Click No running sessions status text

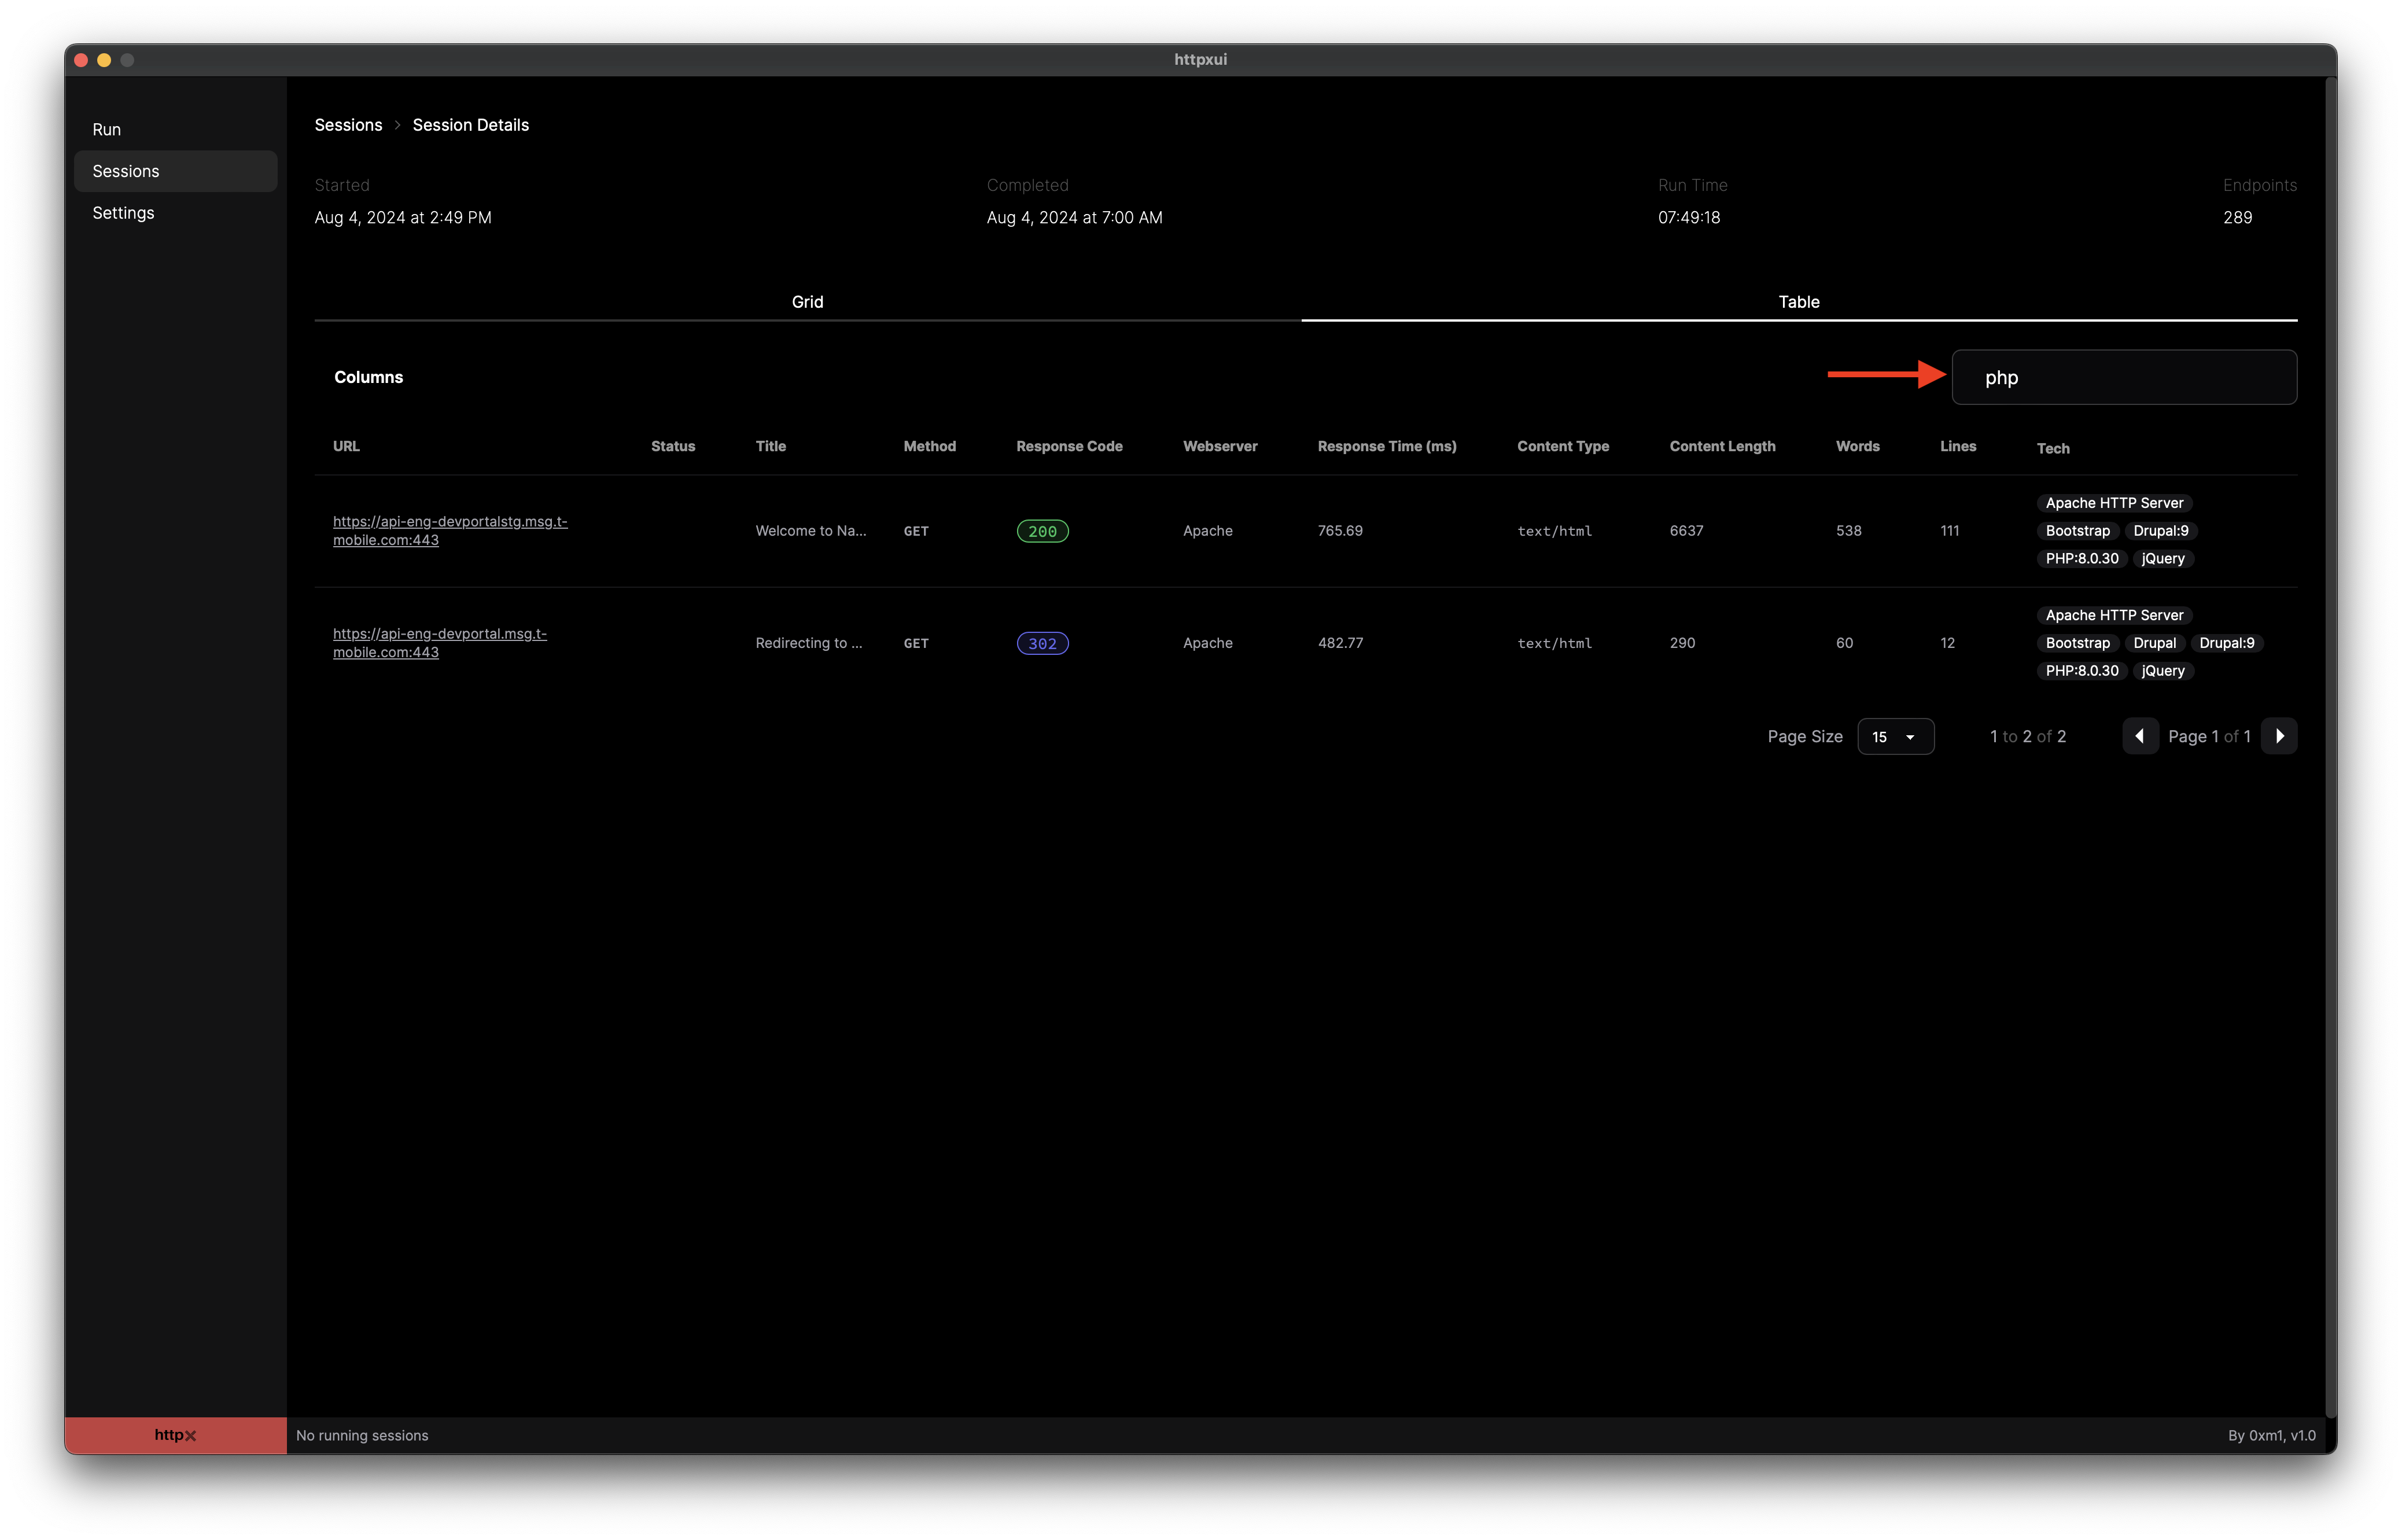pyautogui.click(x=362, y=1435)
